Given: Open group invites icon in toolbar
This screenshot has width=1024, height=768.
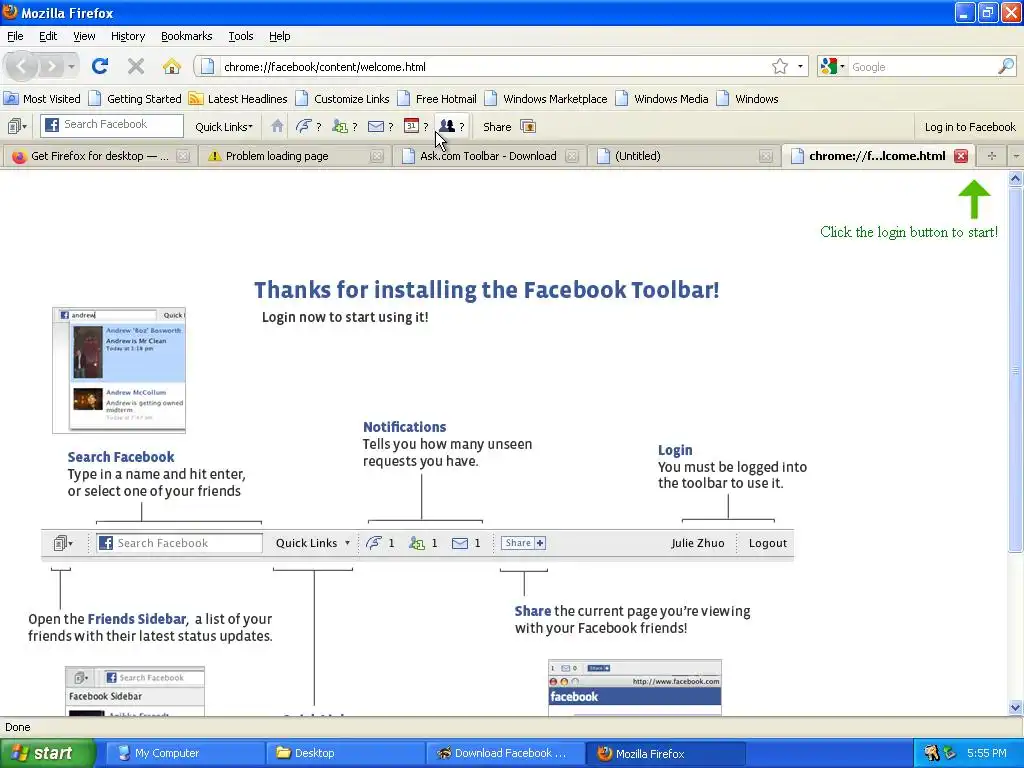Looking at the screenshot, I should pyautogui.click(x=447, y=126).
